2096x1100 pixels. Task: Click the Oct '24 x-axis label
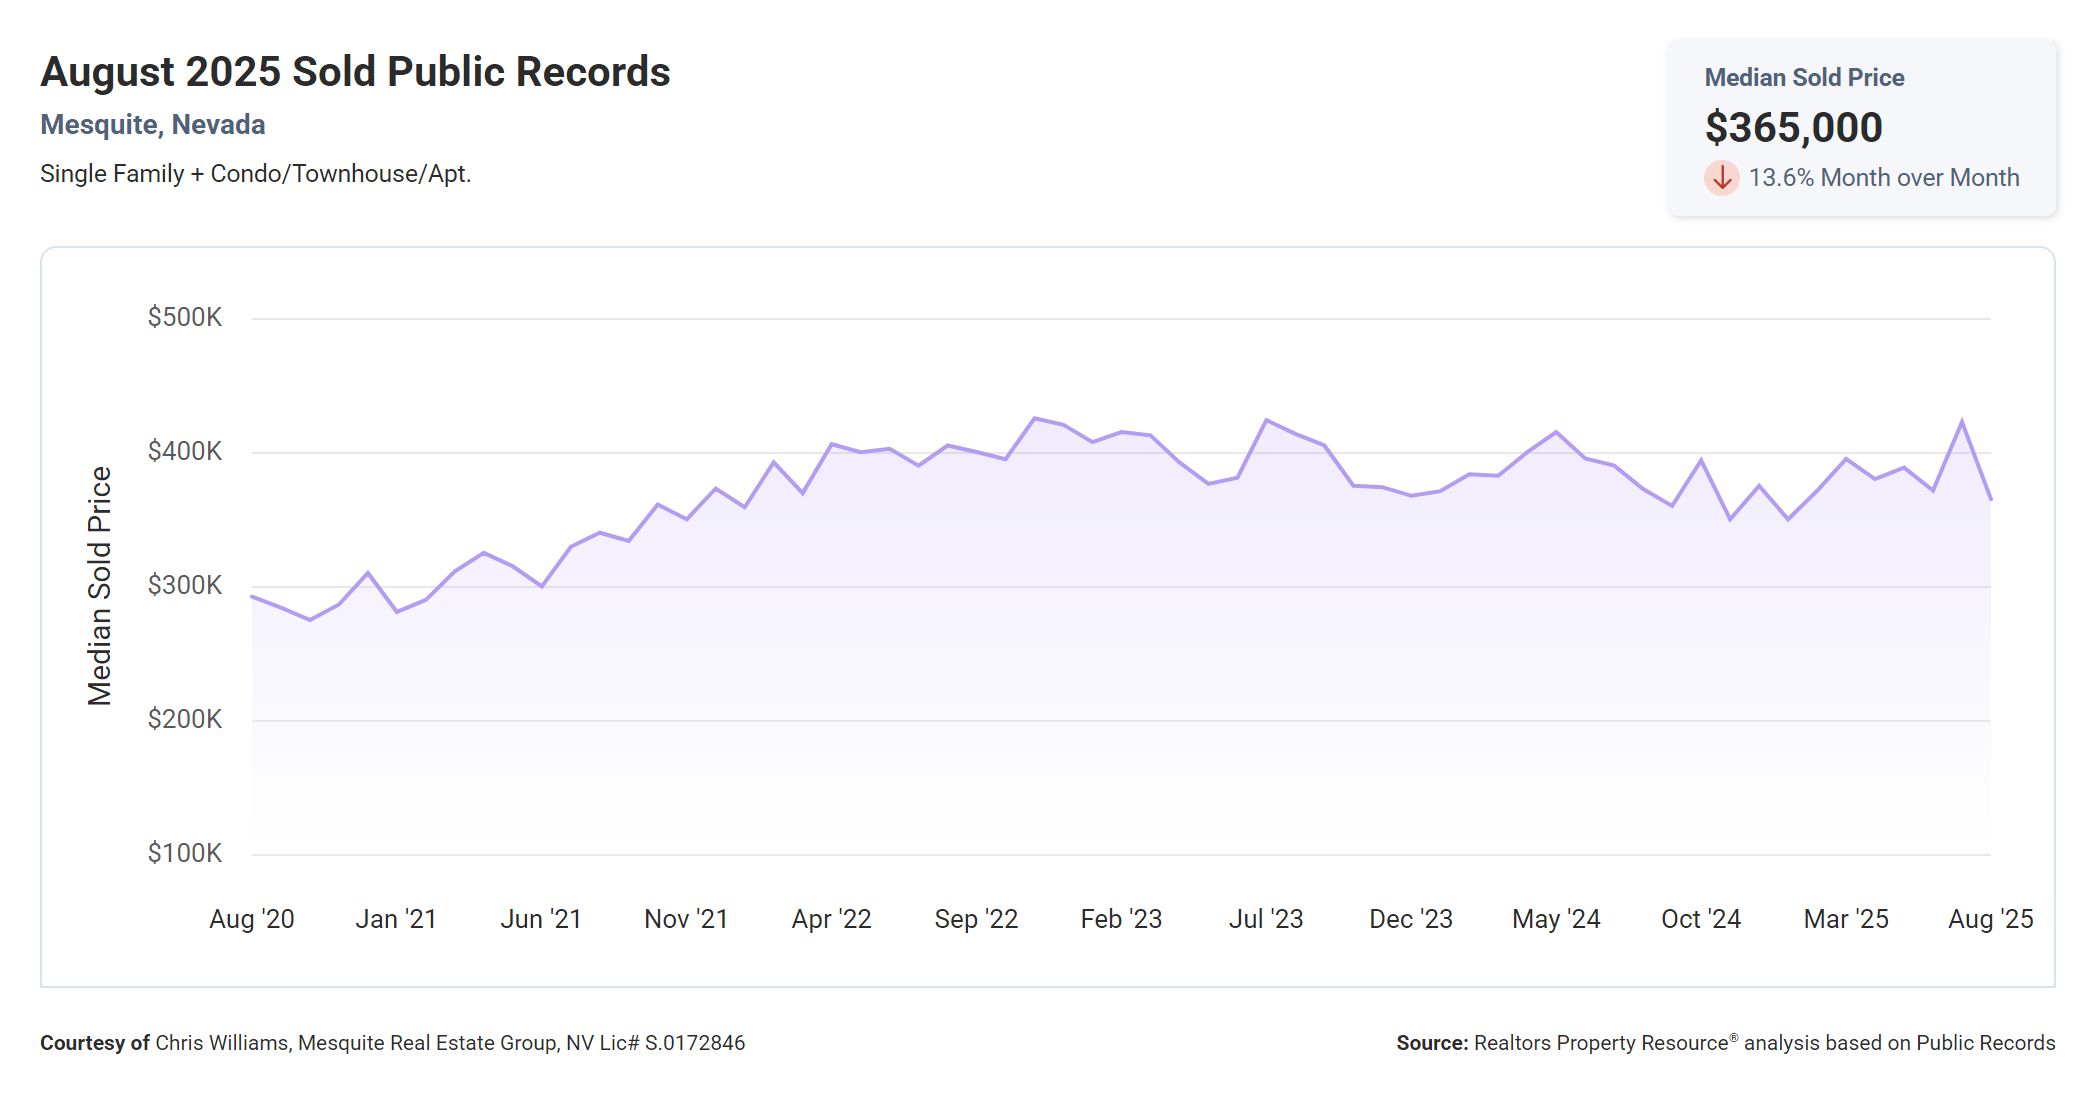(1700, 919)
